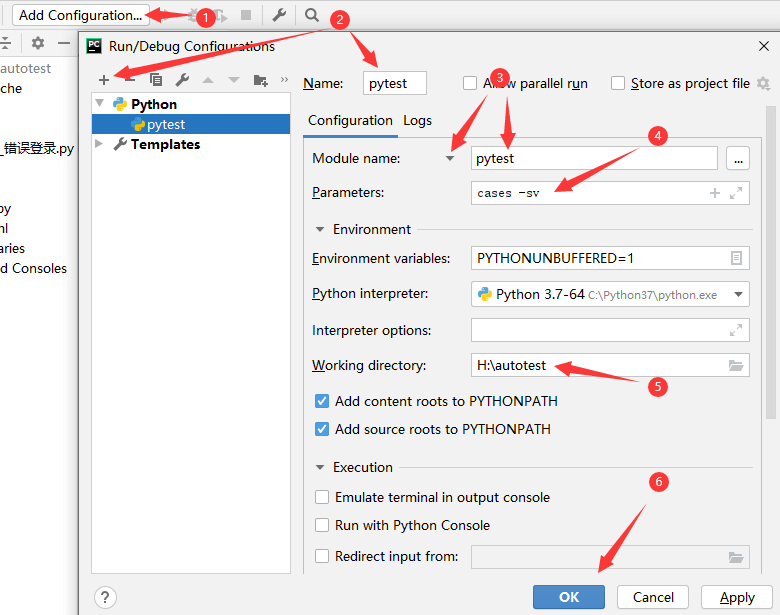This screenshot has height=615, width=780.
Task: Click the stop square icon in main toolbar
Action: 246,15
